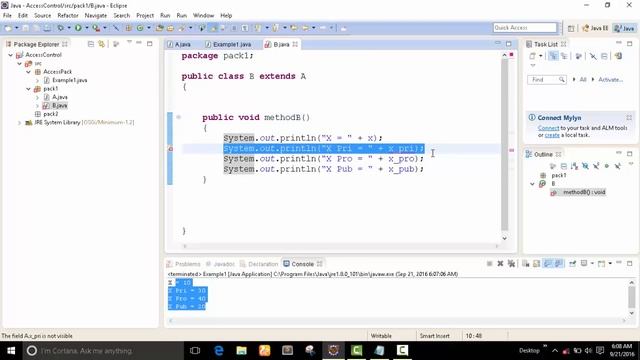The height and width of the screenshot is (360, 640).
Task: Close the Connect Mylyn notice
Action: (629, 118)
